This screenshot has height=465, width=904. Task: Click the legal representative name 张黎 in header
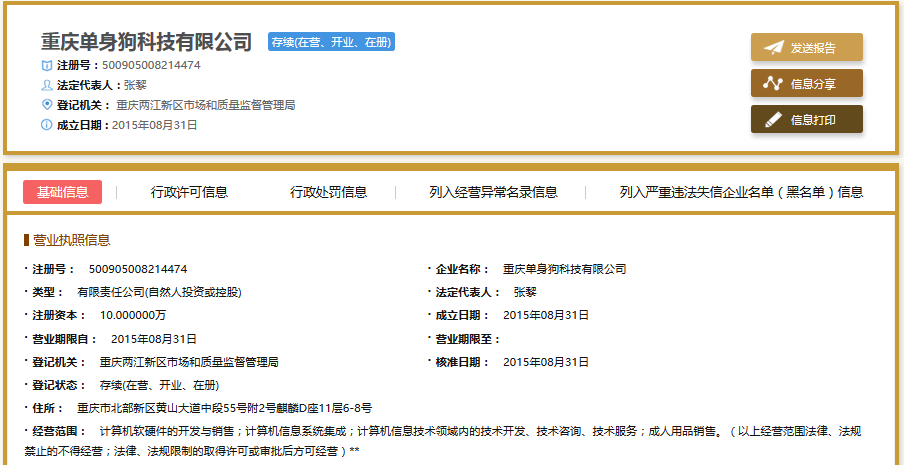pyautogui.click(x=135, y=85)
